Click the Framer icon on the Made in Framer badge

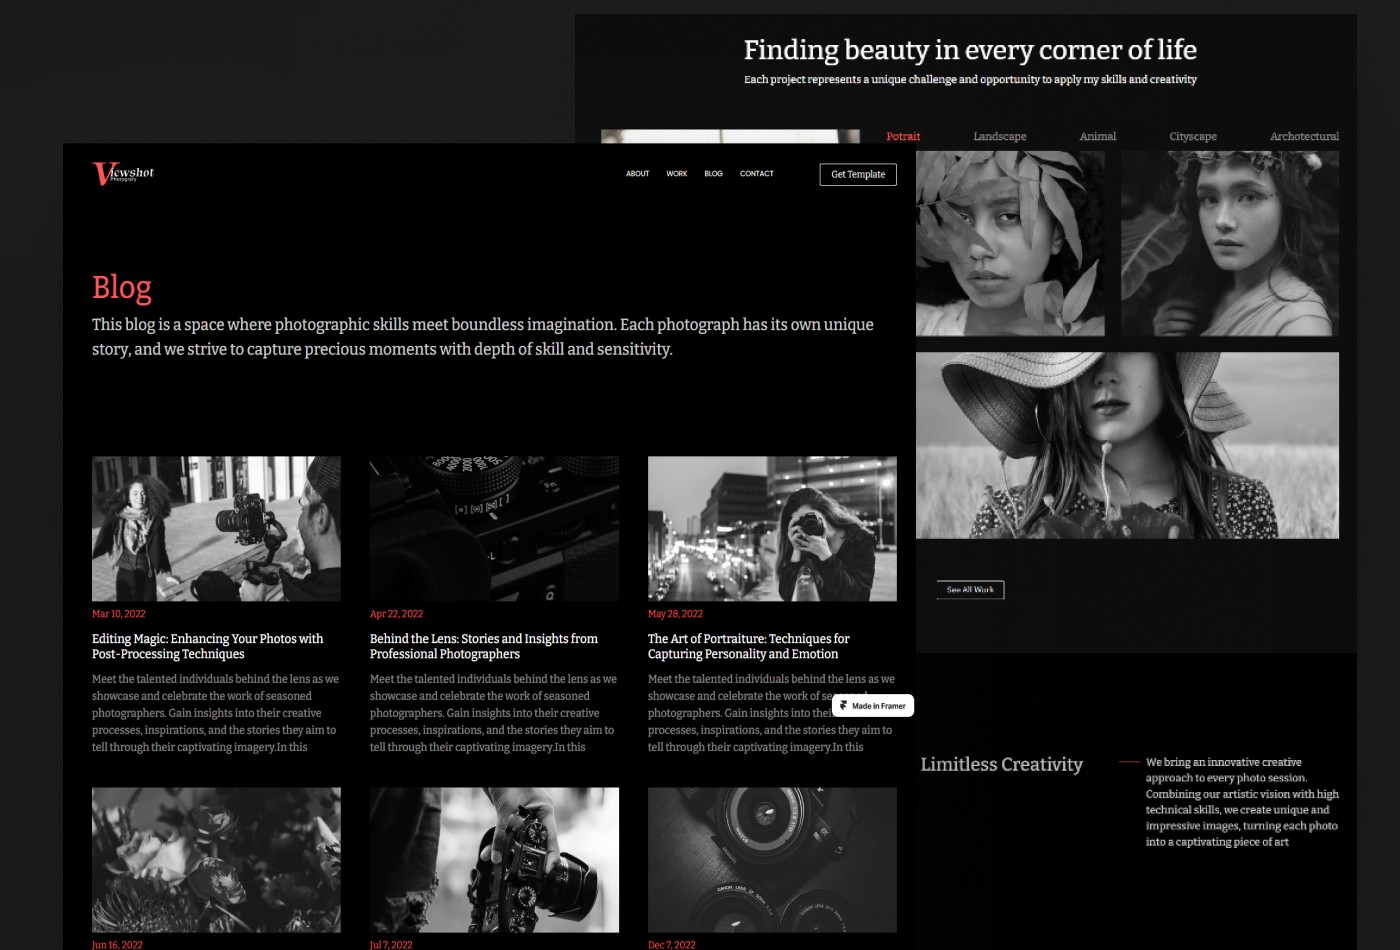[x=843, y=705]
